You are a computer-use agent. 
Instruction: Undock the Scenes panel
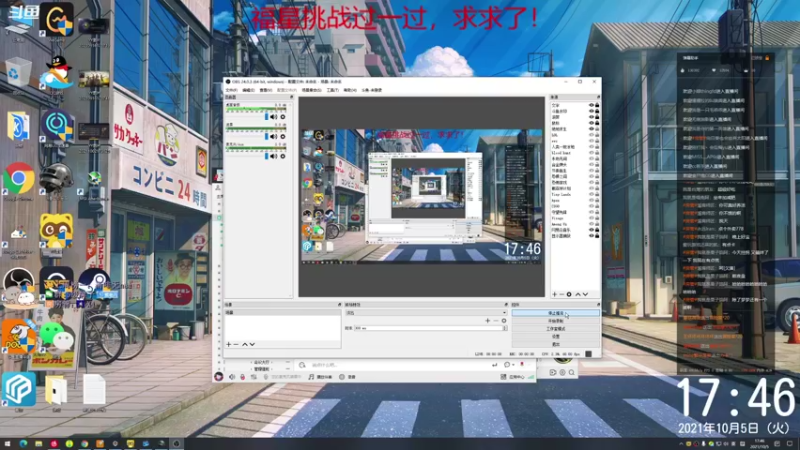point(339,305)
